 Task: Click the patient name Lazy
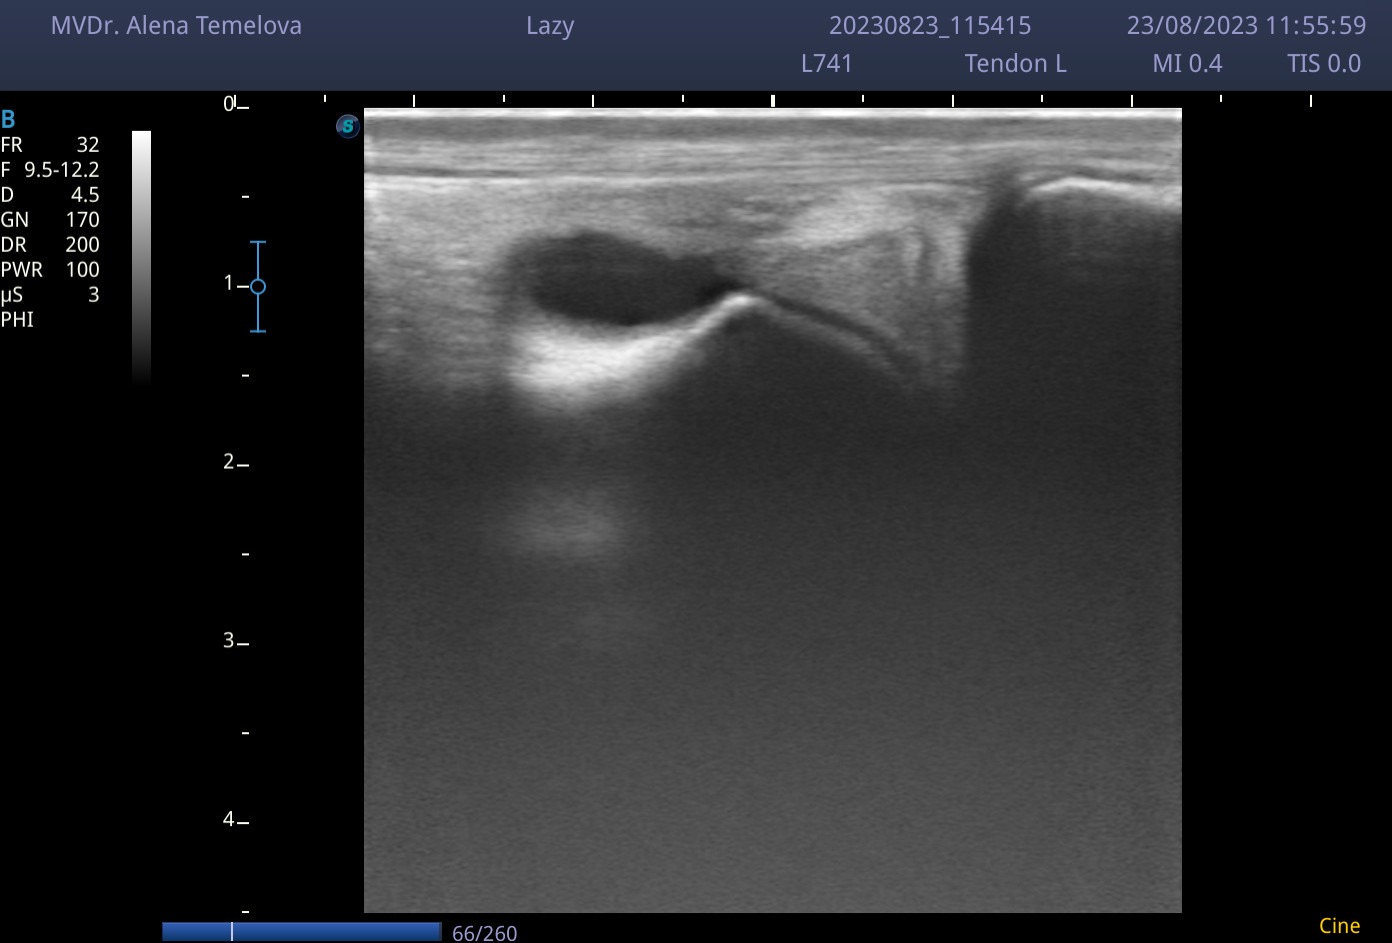point(550,26)
